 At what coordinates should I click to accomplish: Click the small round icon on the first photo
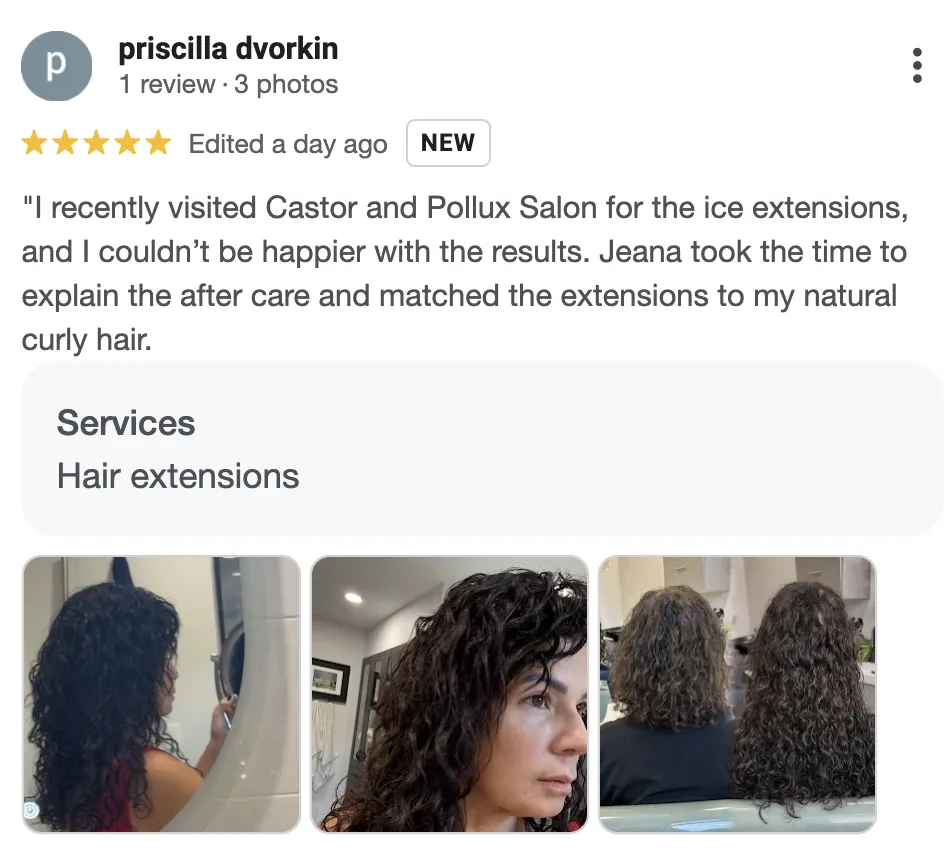[x=31, y=810]
